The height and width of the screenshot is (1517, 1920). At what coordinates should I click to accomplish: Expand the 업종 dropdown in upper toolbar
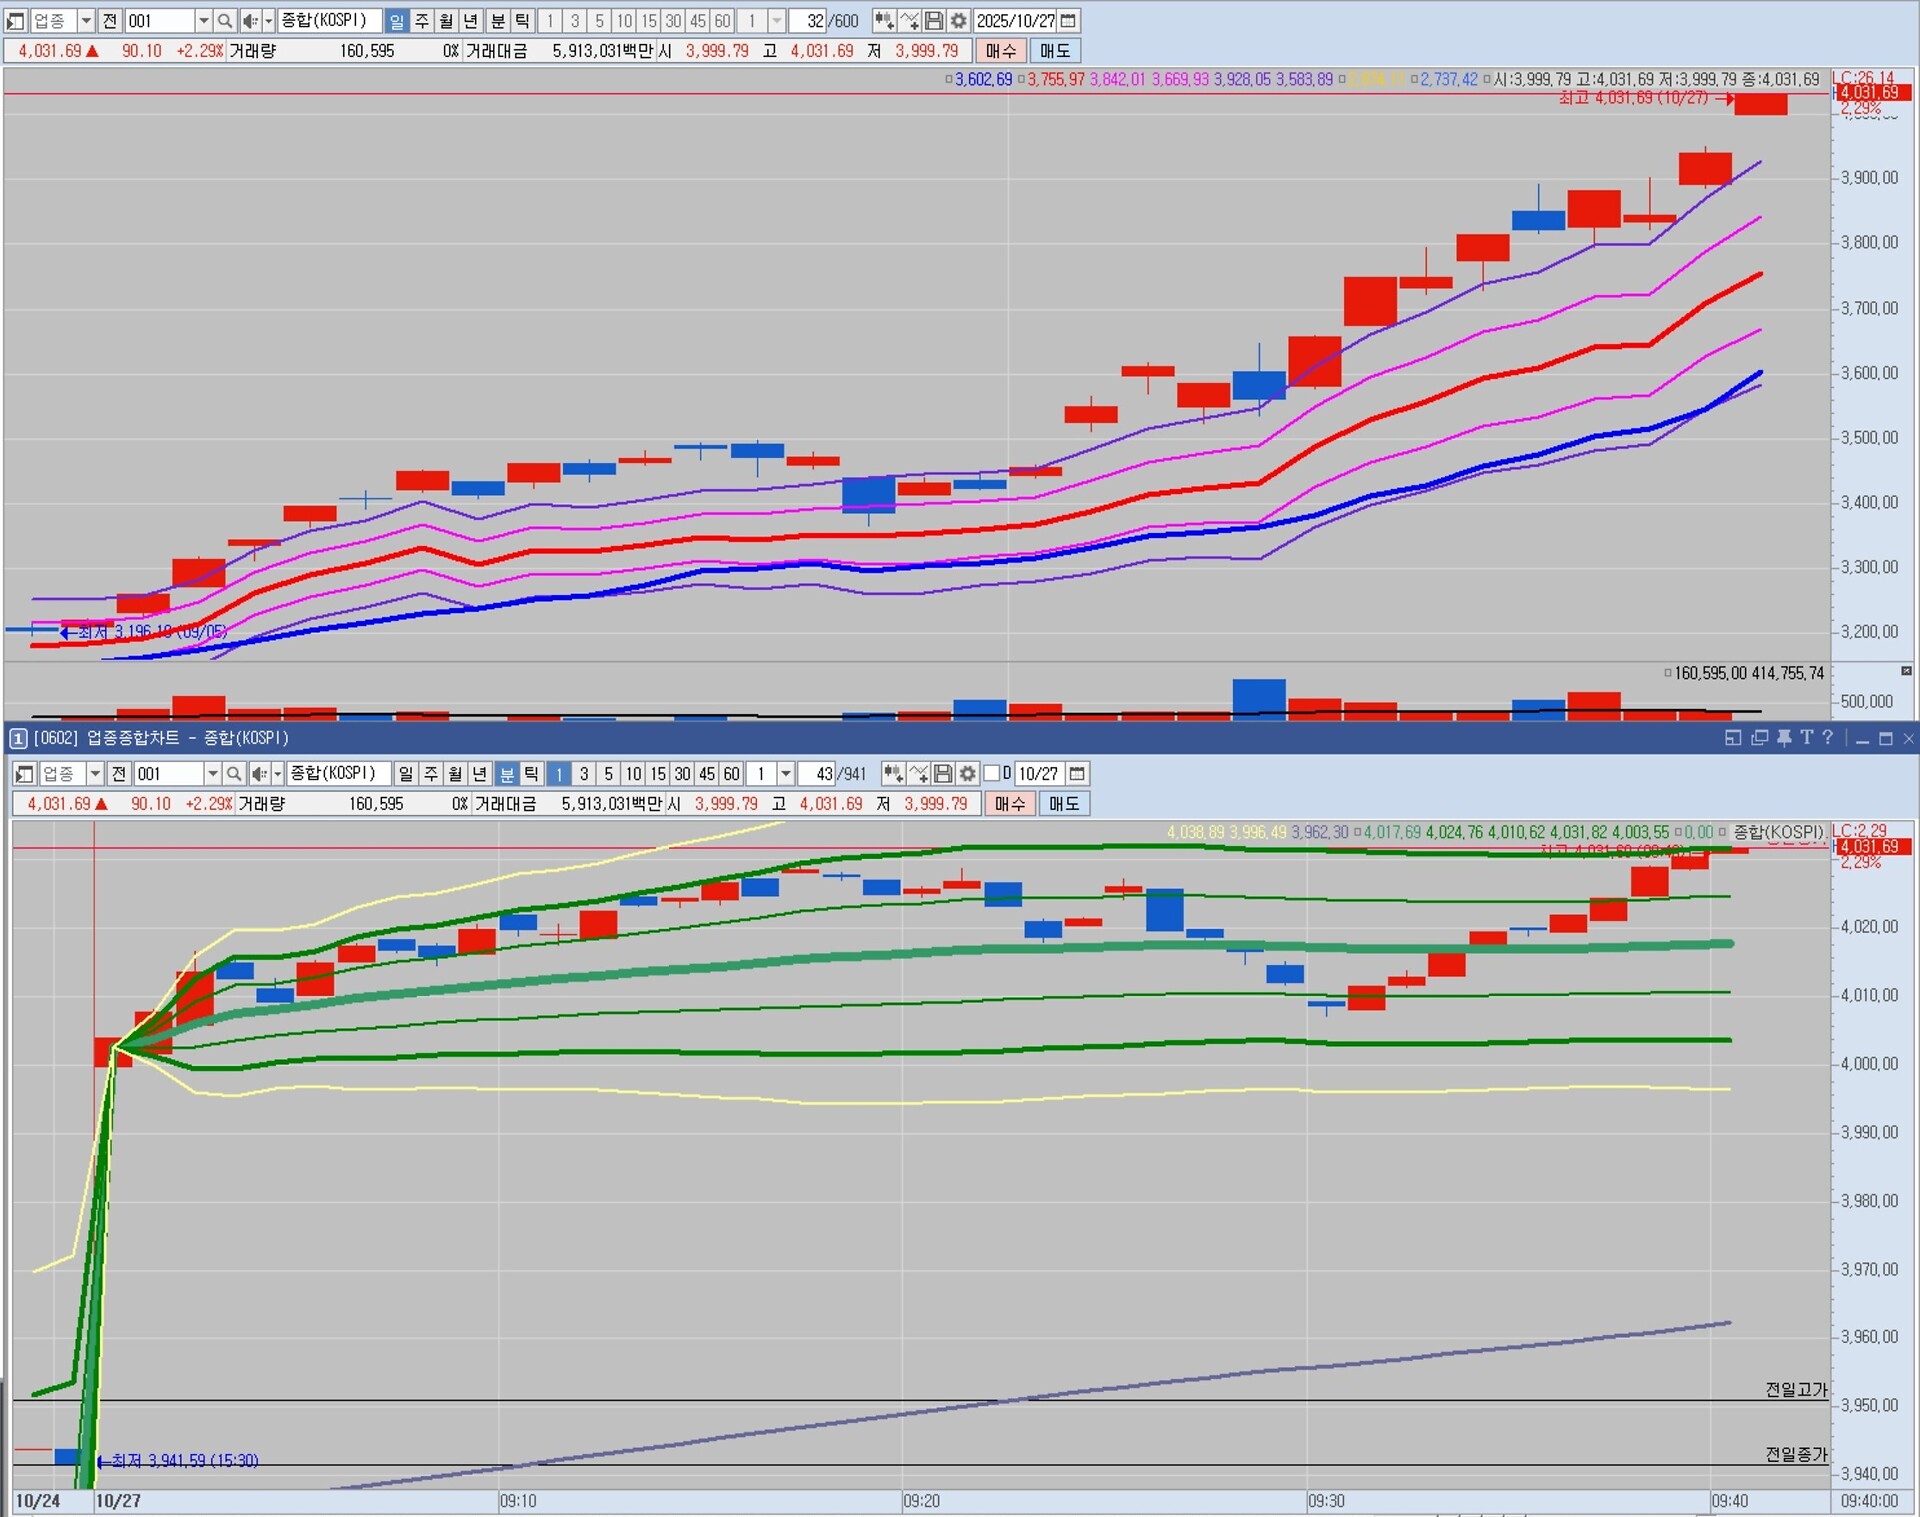coord(86,21)
